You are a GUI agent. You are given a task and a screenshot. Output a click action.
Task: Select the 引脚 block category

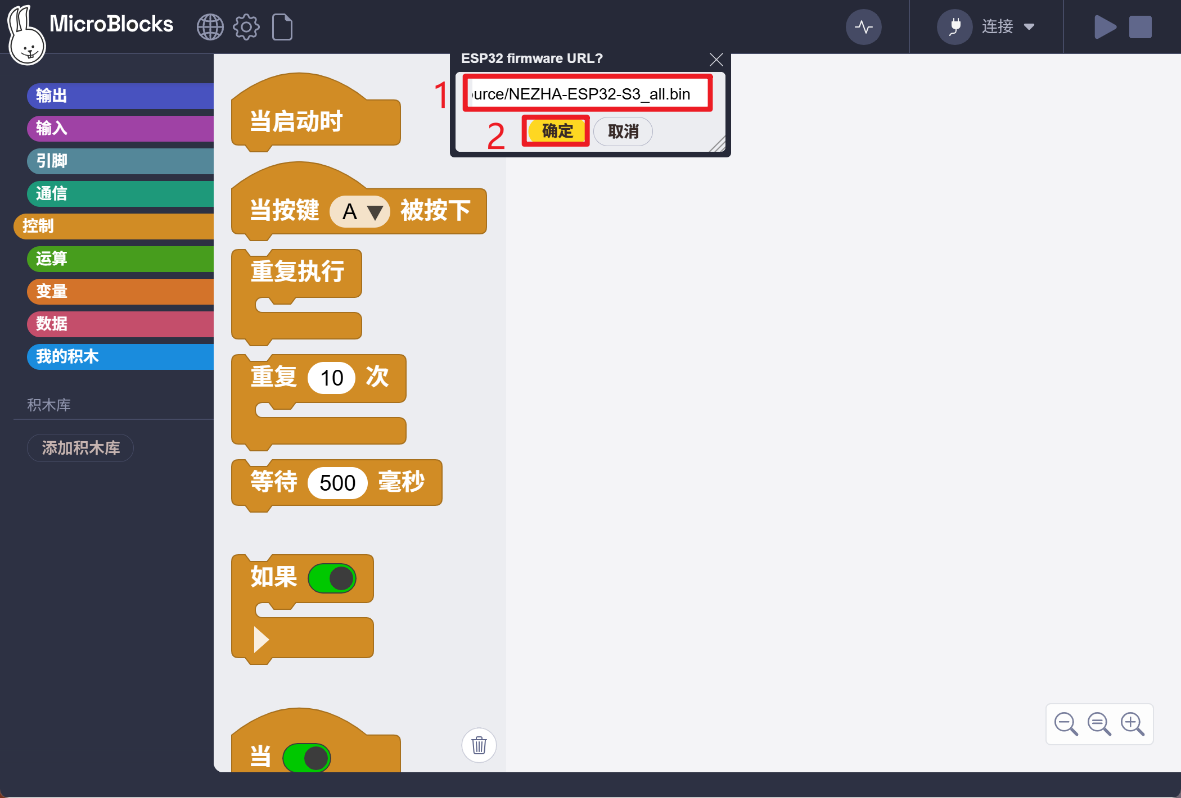pos(121,161)
